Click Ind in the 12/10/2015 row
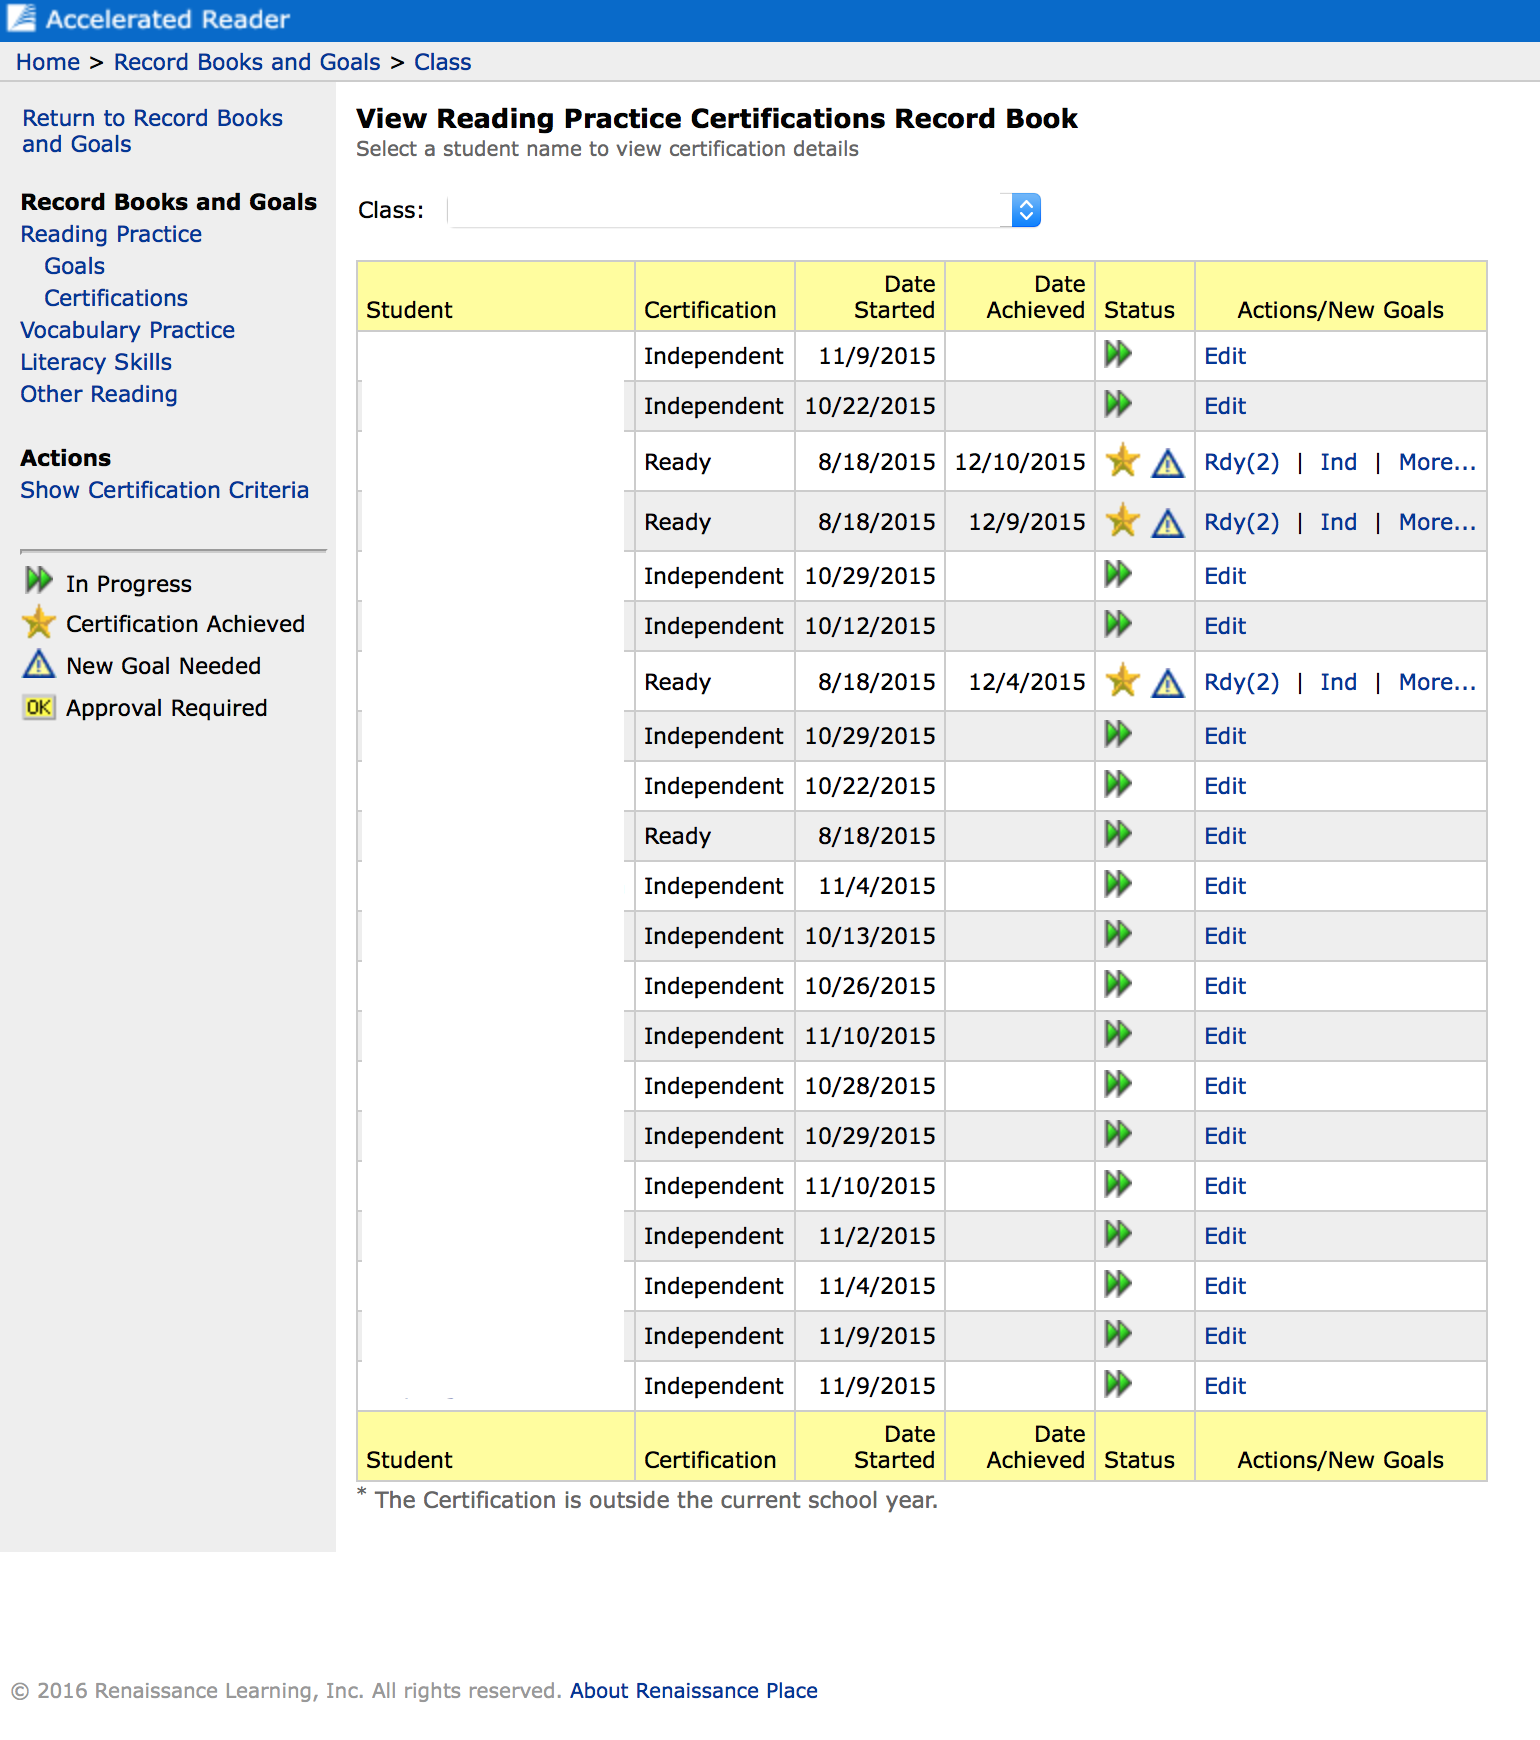The height and width of the screenshot is (1740, 1540). point(1338,462)
